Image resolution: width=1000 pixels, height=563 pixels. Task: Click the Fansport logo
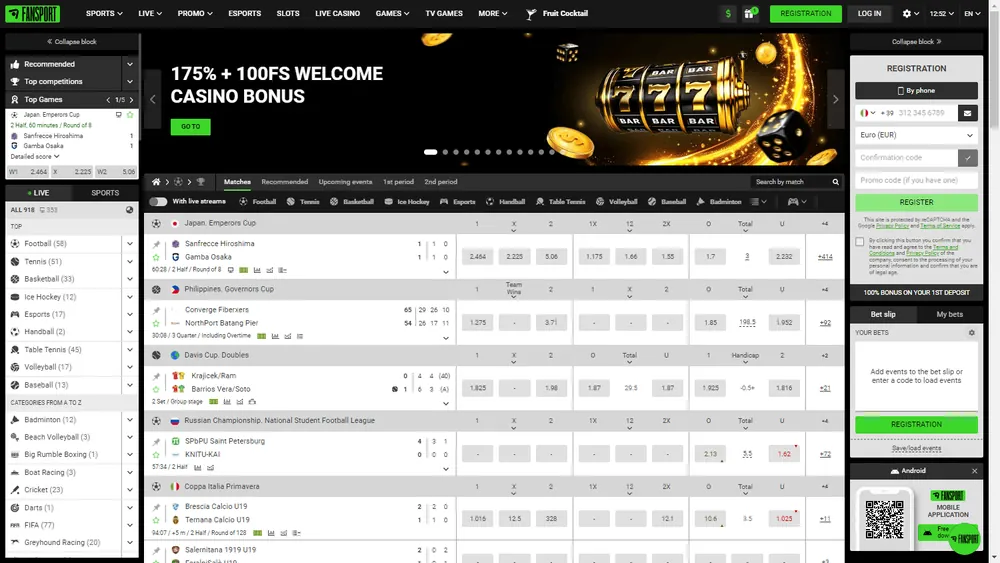(33, 13)
